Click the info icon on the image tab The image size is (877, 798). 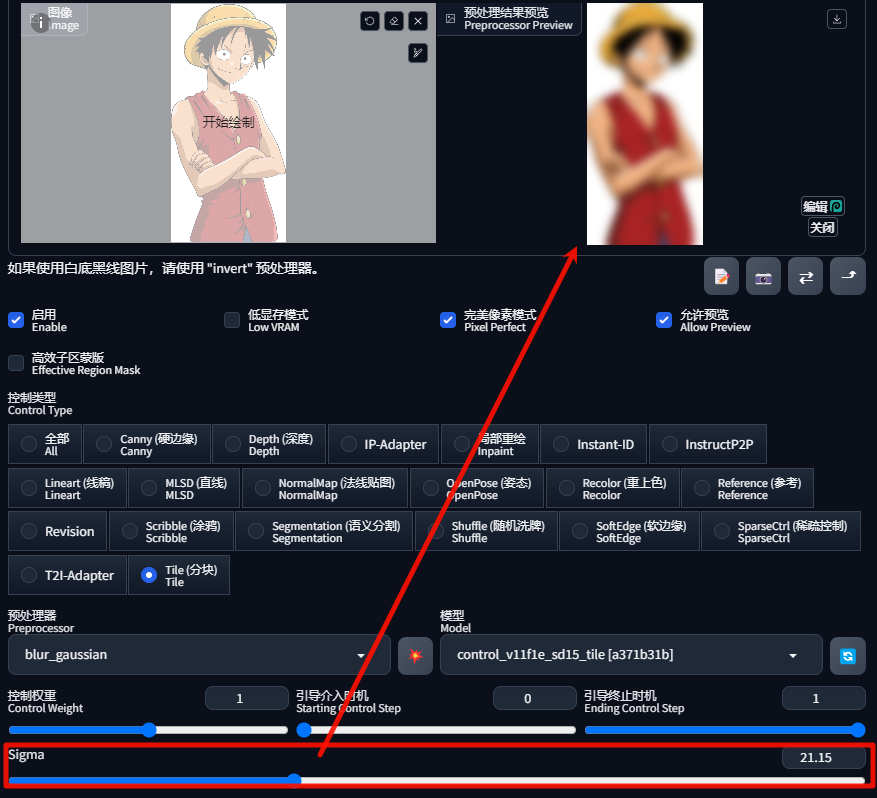[40, 23]
